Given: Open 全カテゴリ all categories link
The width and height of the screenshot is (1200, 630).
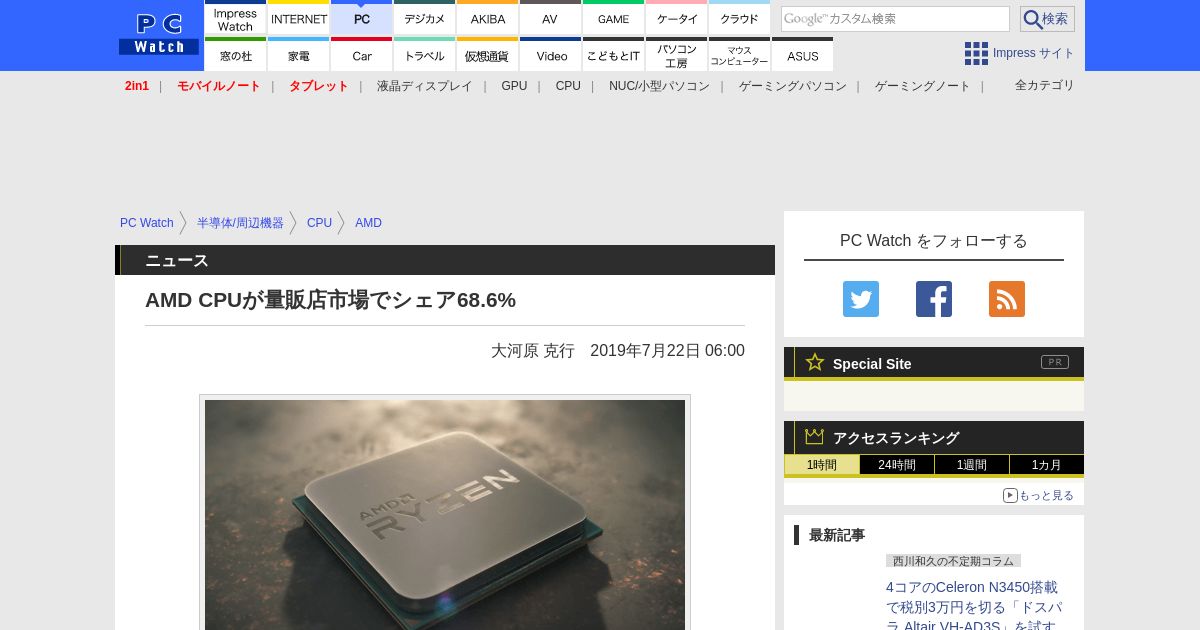Looking at the screenshot, I should click(x=1045, y=85).
